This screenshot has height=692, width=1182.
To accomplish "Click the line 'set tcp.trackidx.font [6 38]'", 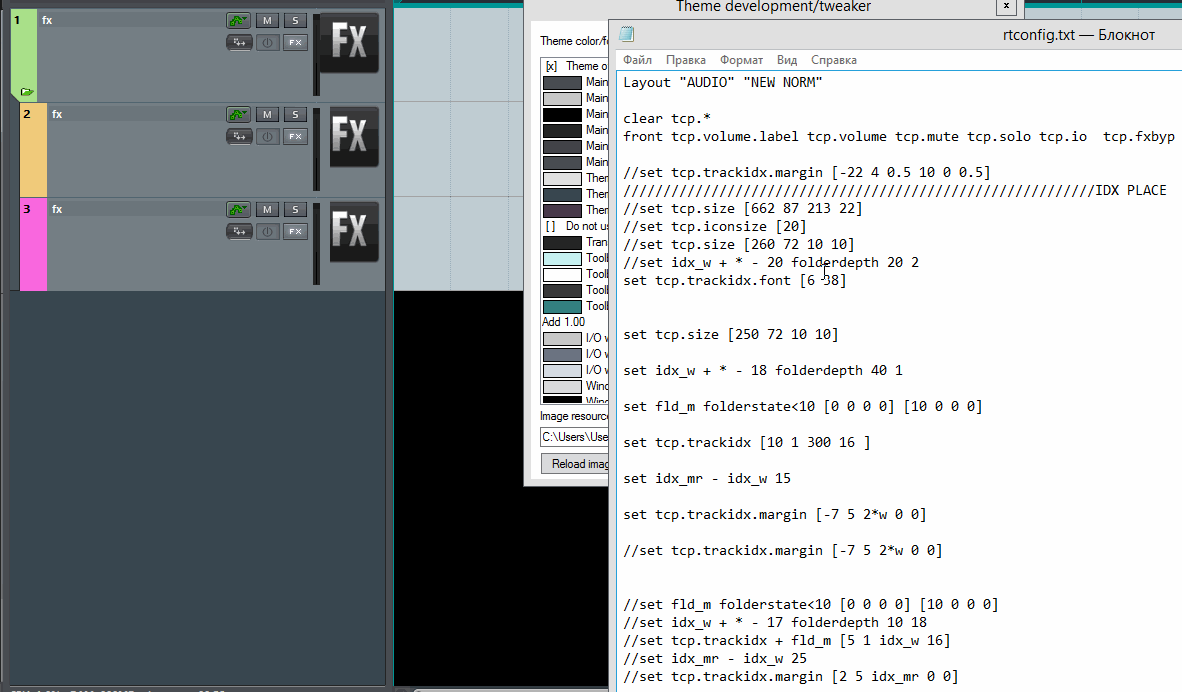I will (x=734, y=281).
